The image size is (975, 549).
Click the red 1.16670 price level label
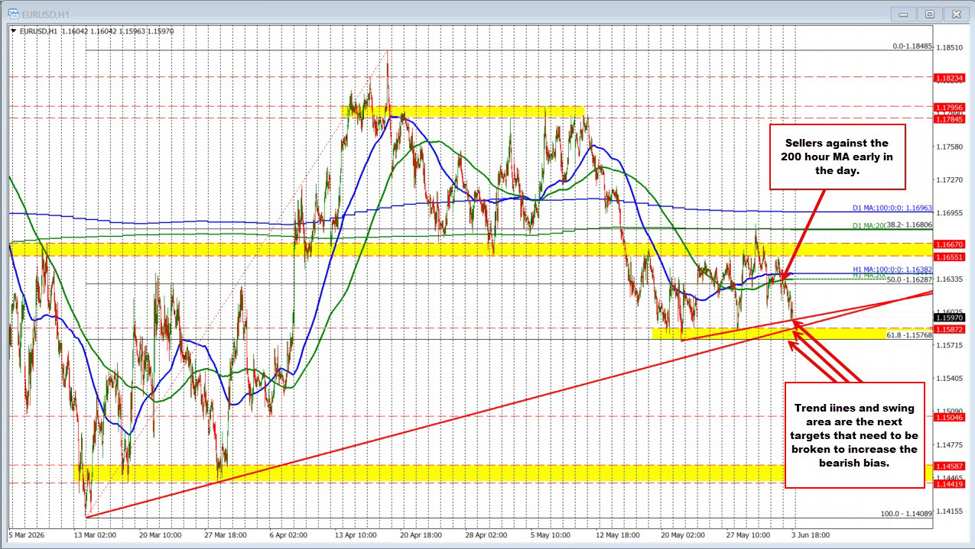pos(950,245)
